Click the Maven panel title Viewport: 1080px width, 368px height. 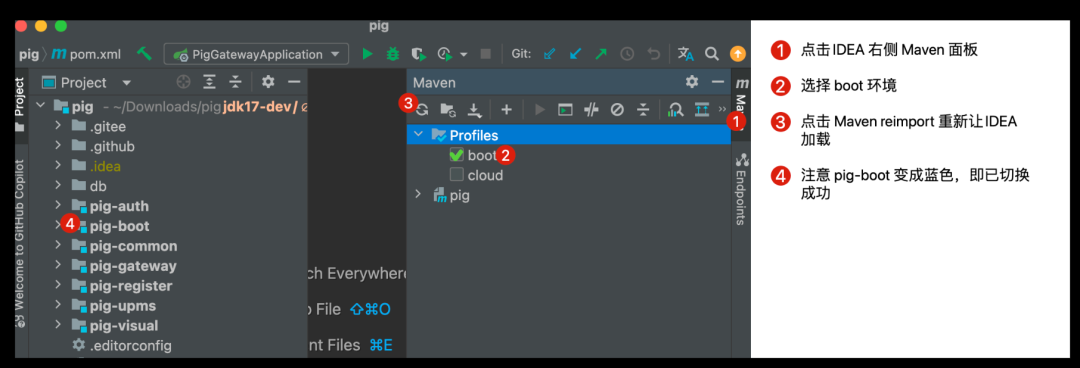point(434,83)
